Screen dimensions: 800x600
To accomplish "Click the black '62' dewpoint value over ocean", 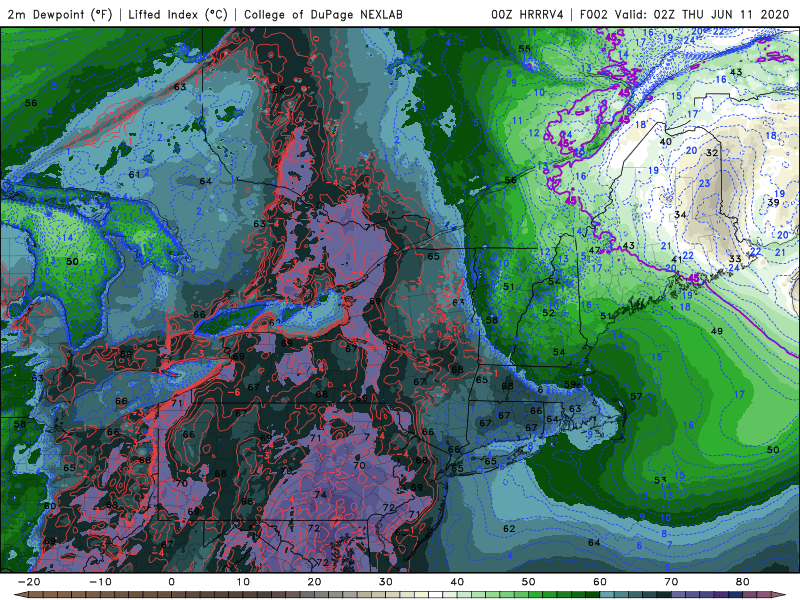I will pyautogui.click(x=509, y=529).
